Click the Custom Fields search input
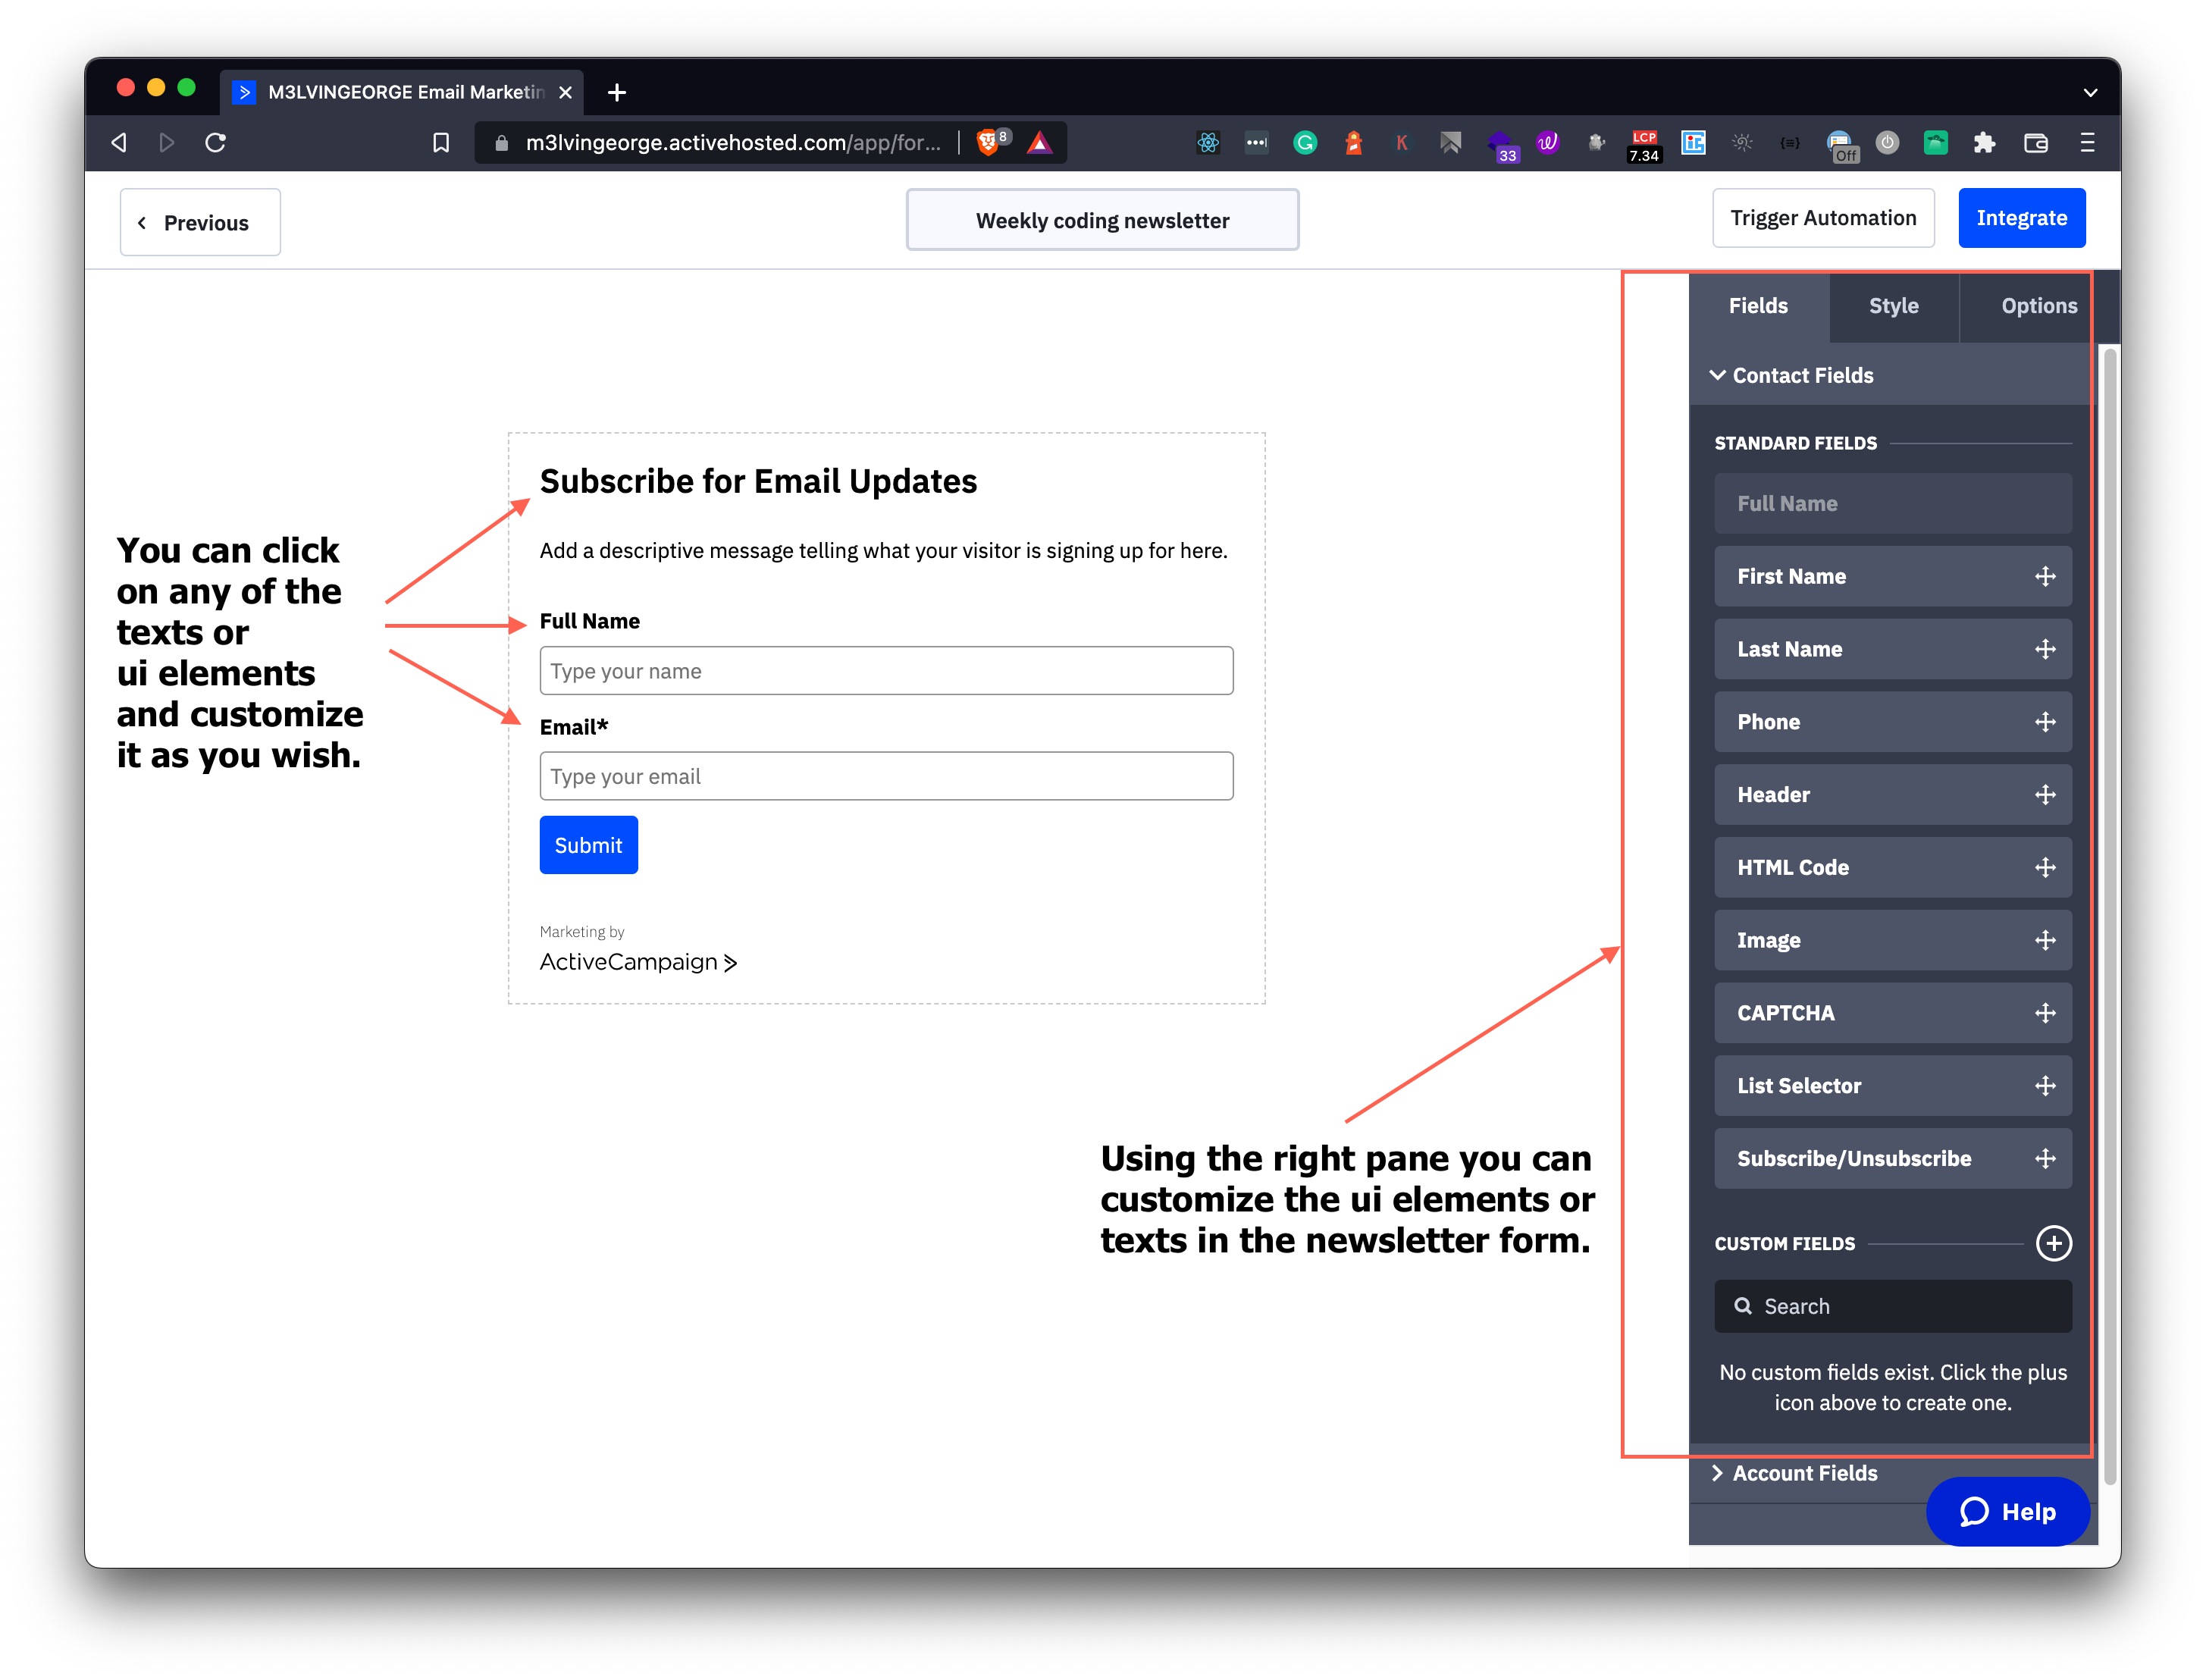The height and width of the screenshot is (1680, 2206). [x=1892, y=1306]
